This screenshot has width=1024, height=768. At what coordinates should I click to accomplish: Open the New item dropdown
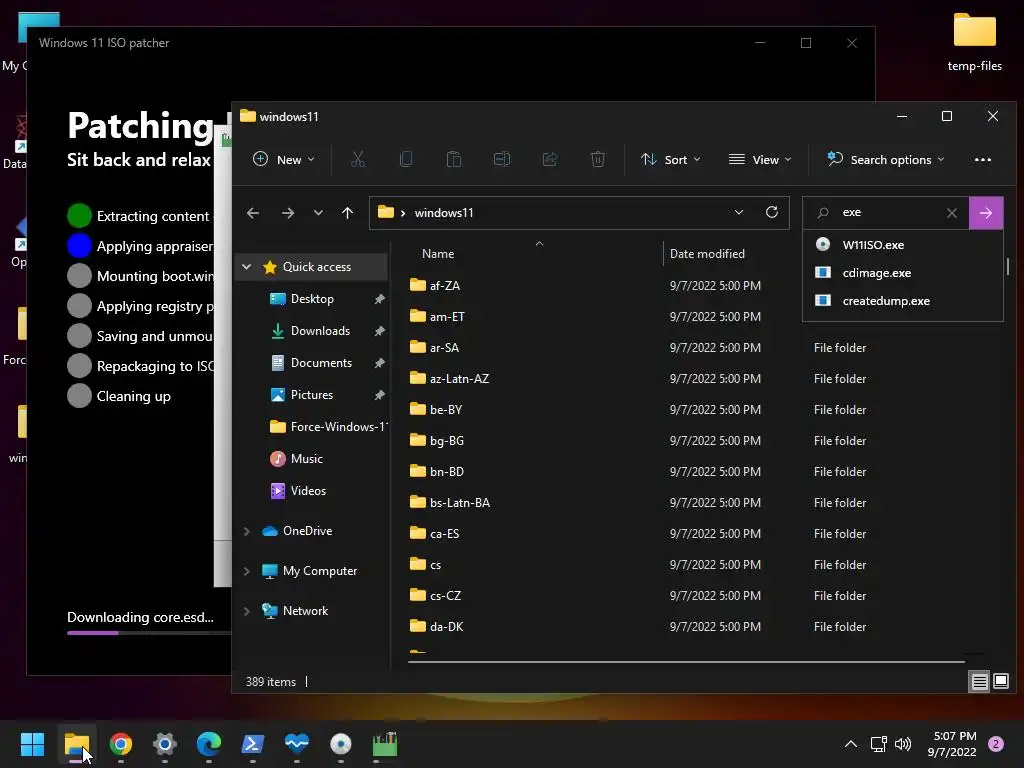pos(283,159)
